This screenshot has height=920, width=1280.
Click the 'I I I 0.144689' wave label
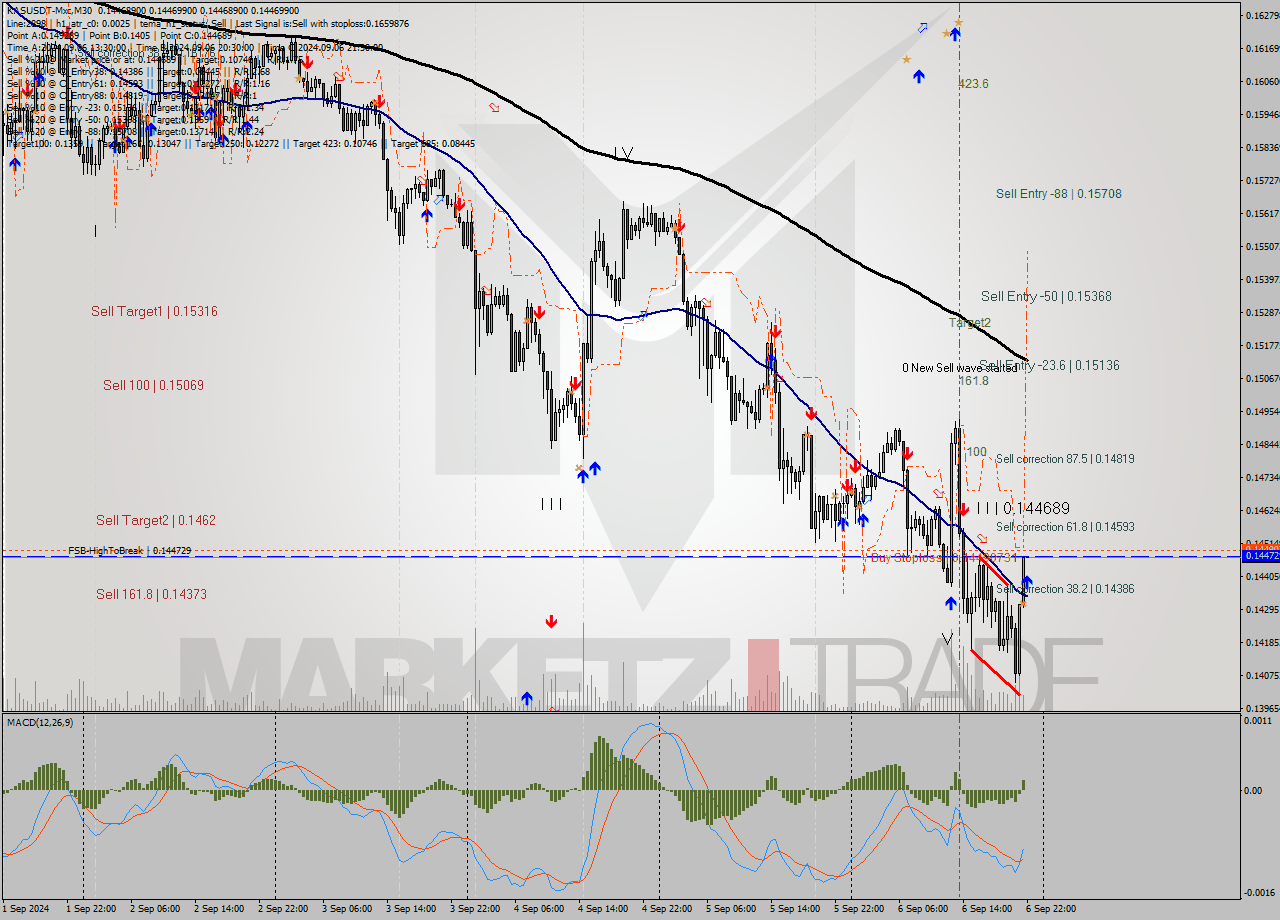pyautogui.click(x=1023, y=508)
